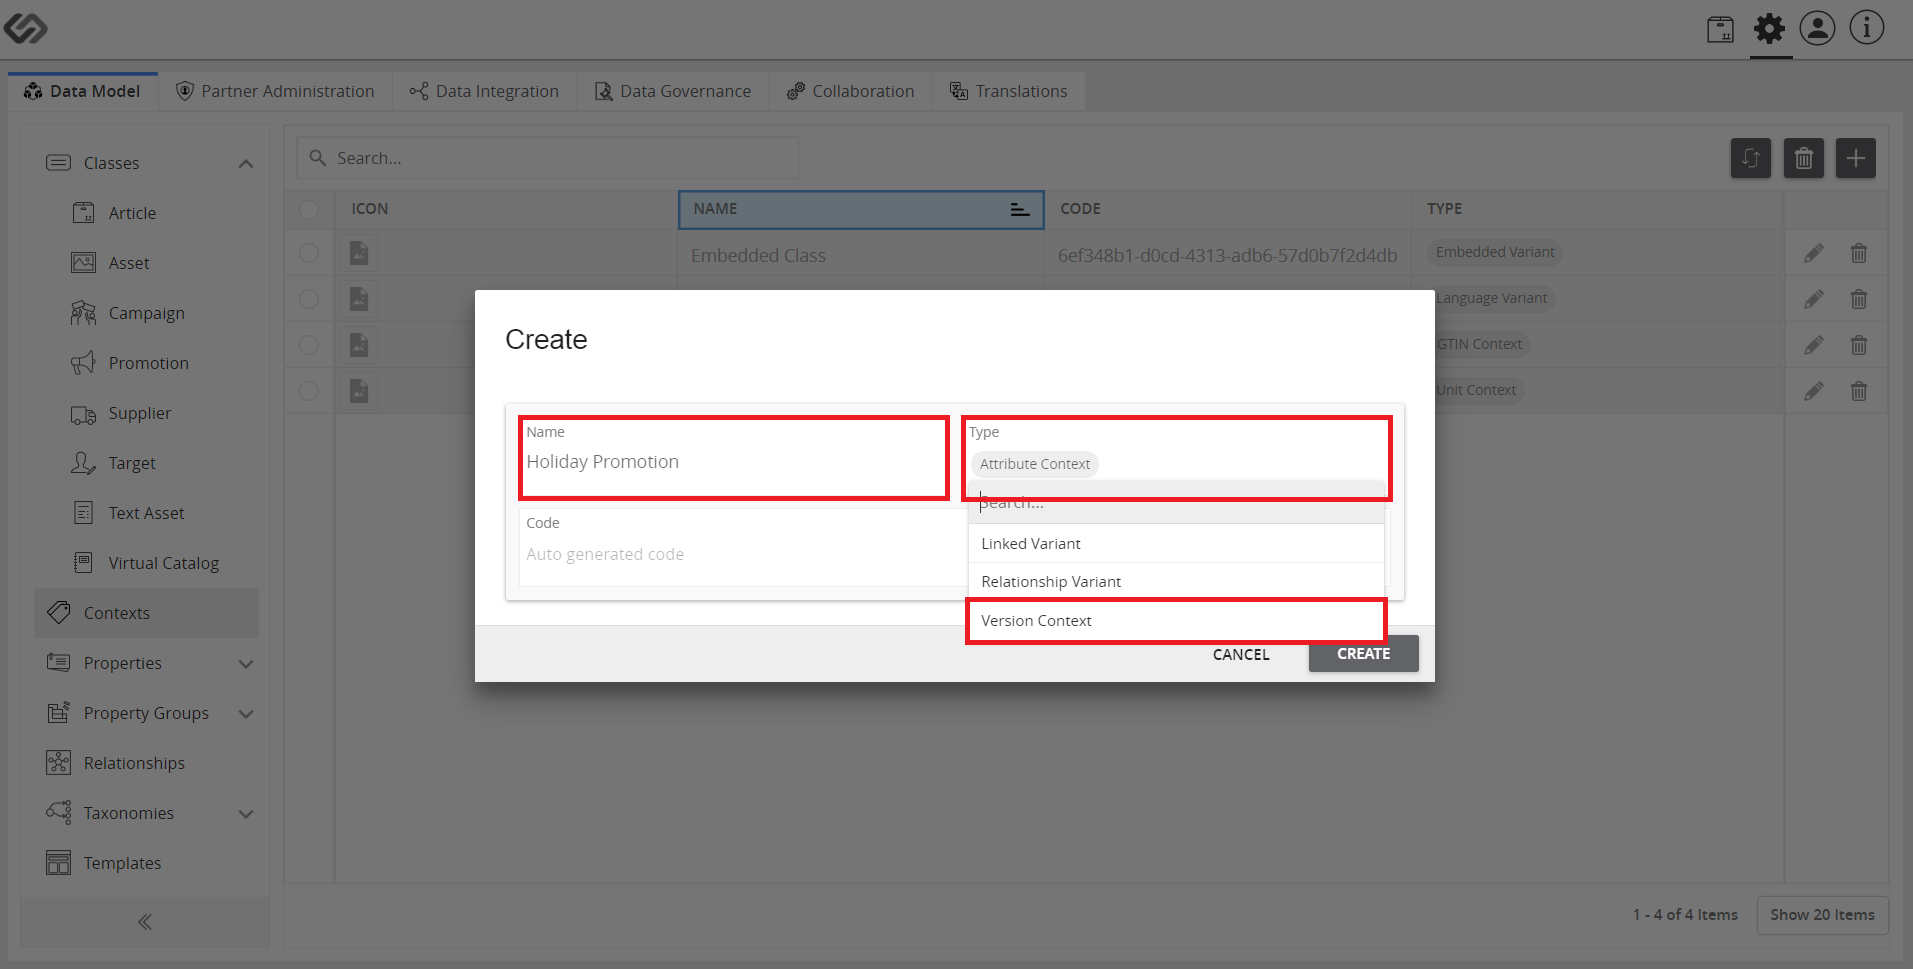Image resolution: width=1913 pixels, height=969 pixels.
Task: Click the delete selected trash toolbar button
Action: (x=1803, y=158)
